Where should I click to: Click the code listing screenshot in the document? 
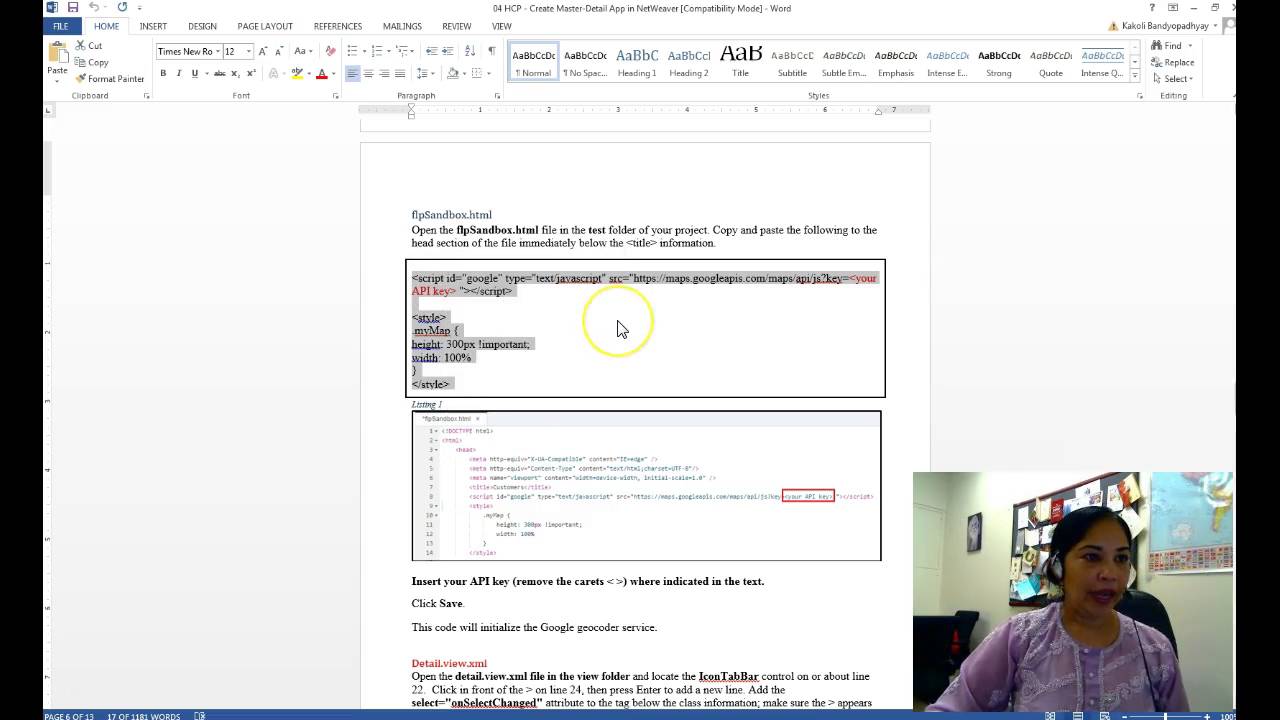pos(646,485)
